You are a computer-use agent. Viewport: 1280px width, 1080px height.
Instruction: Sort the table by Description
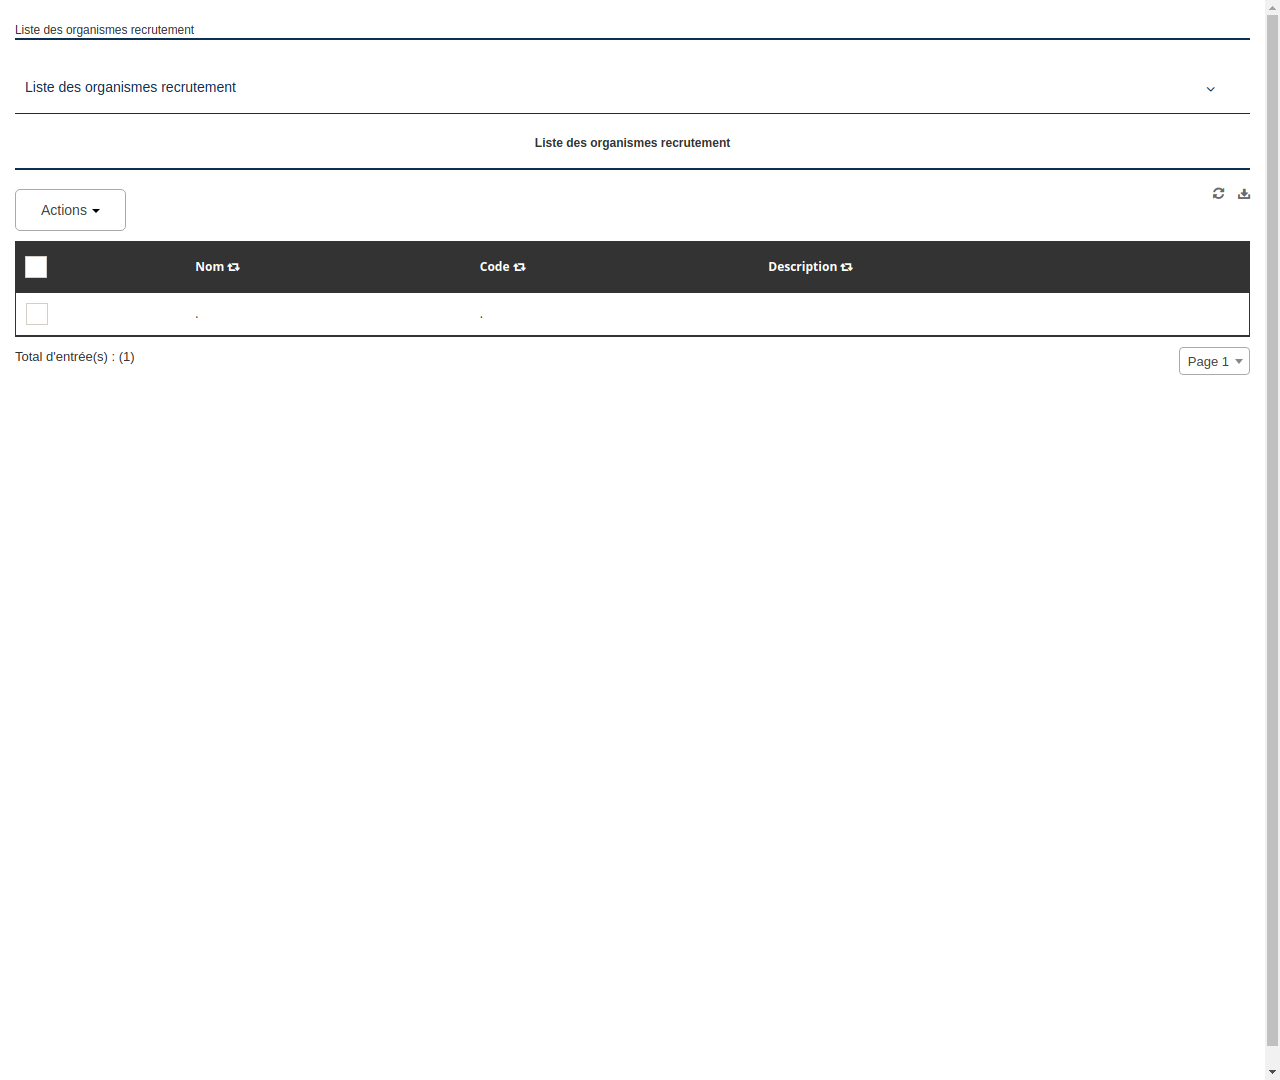pos(846,267)
